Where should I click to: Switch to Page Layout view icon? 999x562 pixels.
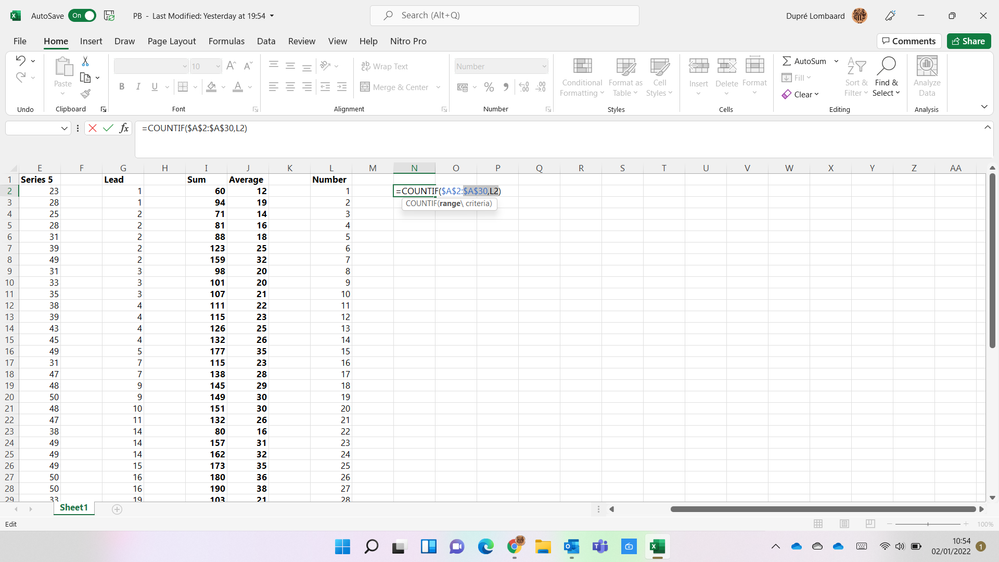[844, 524]
